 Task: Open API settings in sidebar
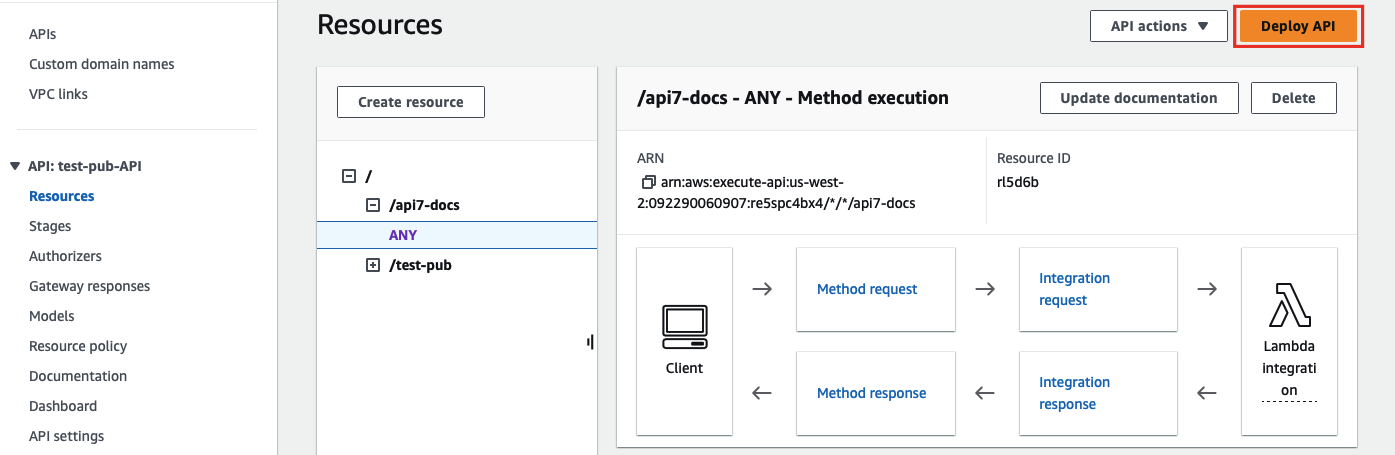click(66, 436)
